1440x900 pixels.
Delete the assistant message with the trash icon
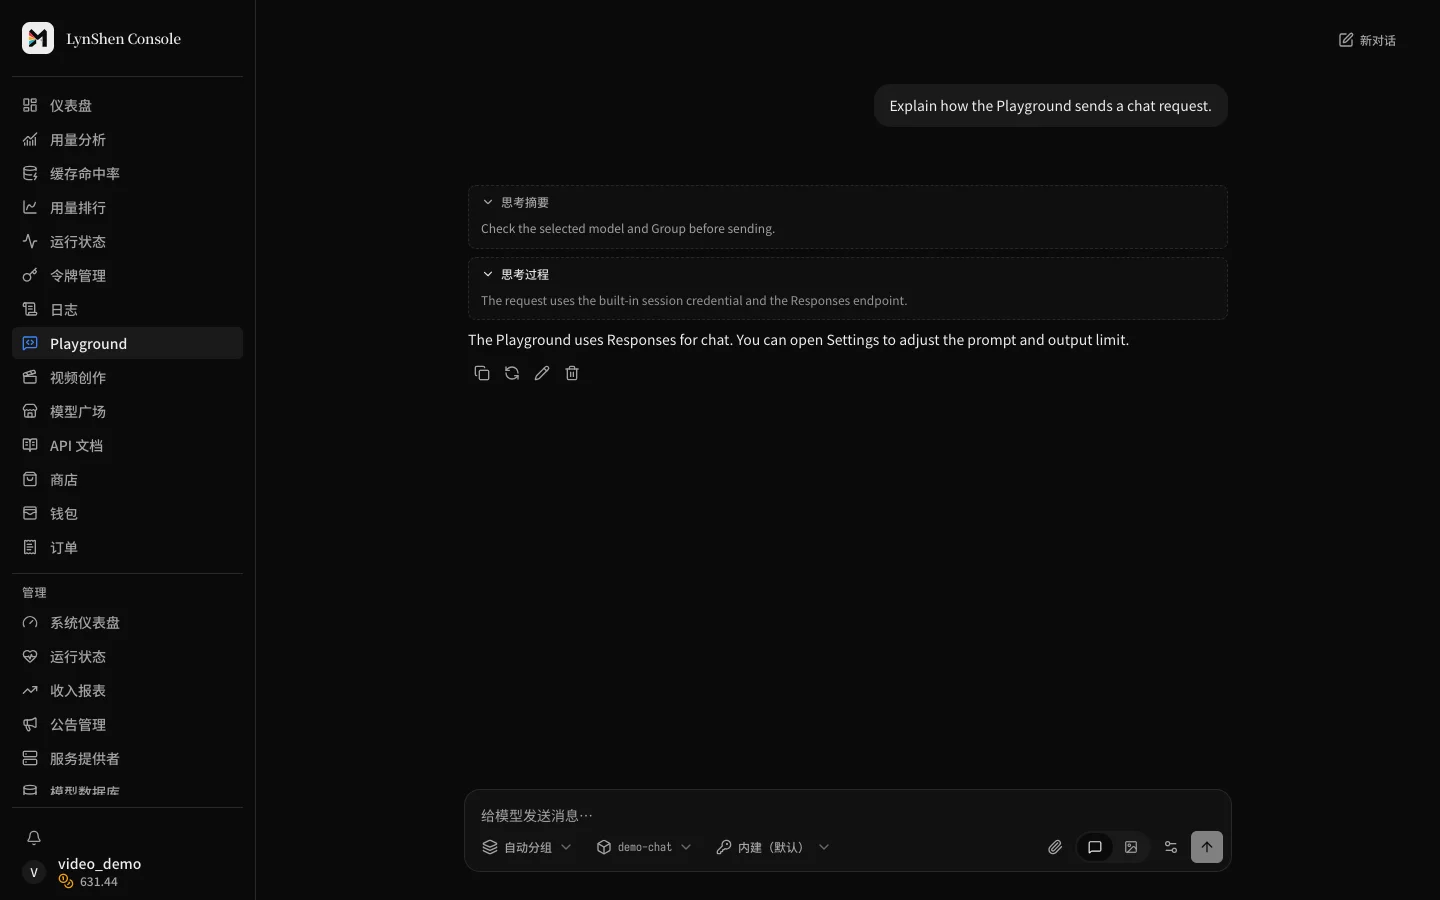pos(572,373)
